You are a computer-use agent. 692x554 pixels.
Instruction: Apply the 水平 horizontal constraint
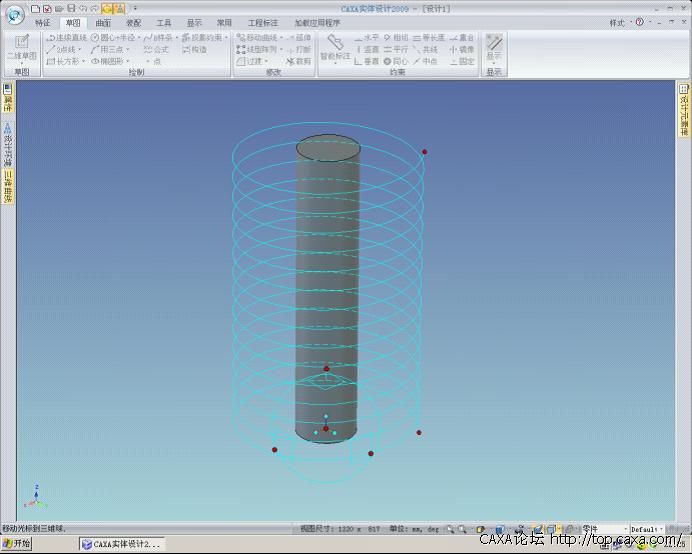366,38
